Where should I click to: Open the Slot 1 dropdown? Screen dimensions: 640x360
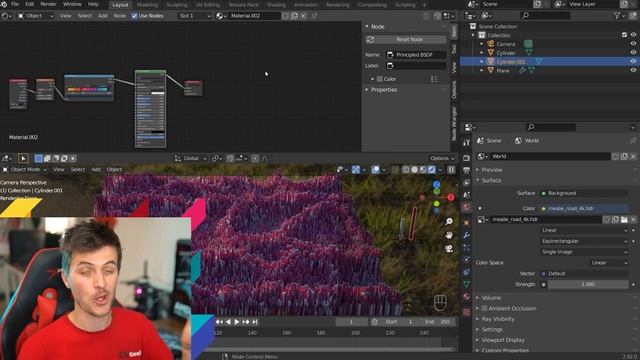[195, 16]
